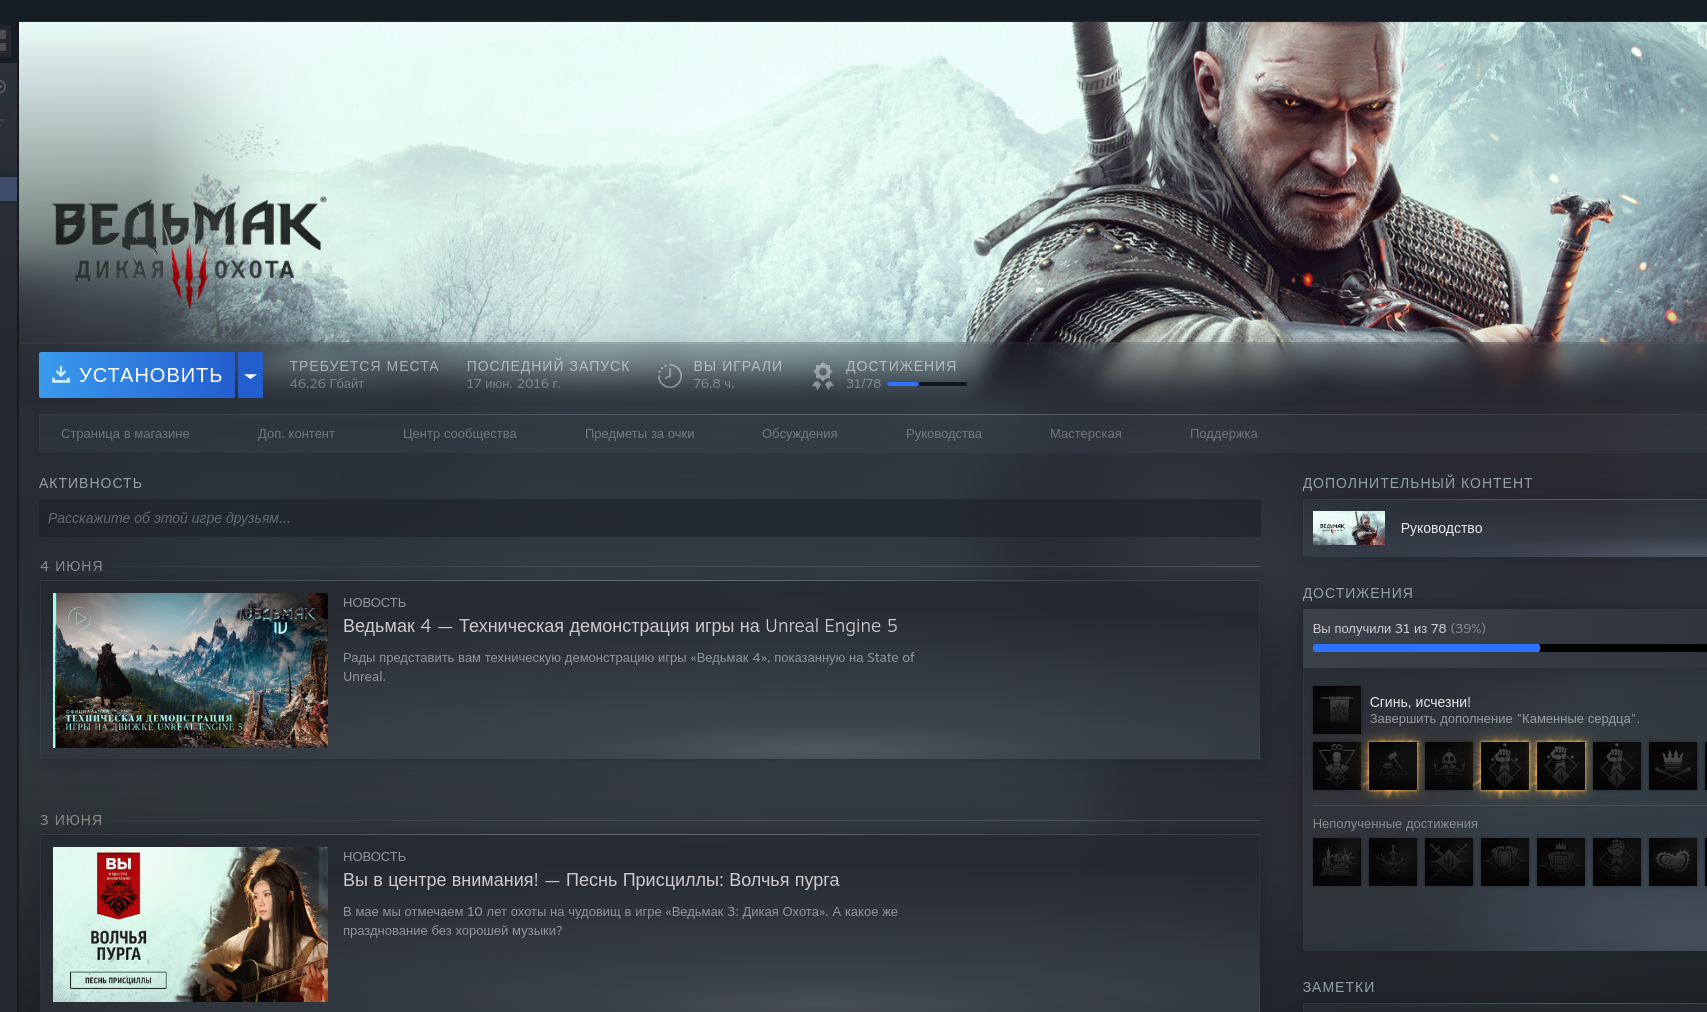Click the blue achievements progress bar in the right panel
This screenshot has width=1707, height=1012.
pos(1510,648)
